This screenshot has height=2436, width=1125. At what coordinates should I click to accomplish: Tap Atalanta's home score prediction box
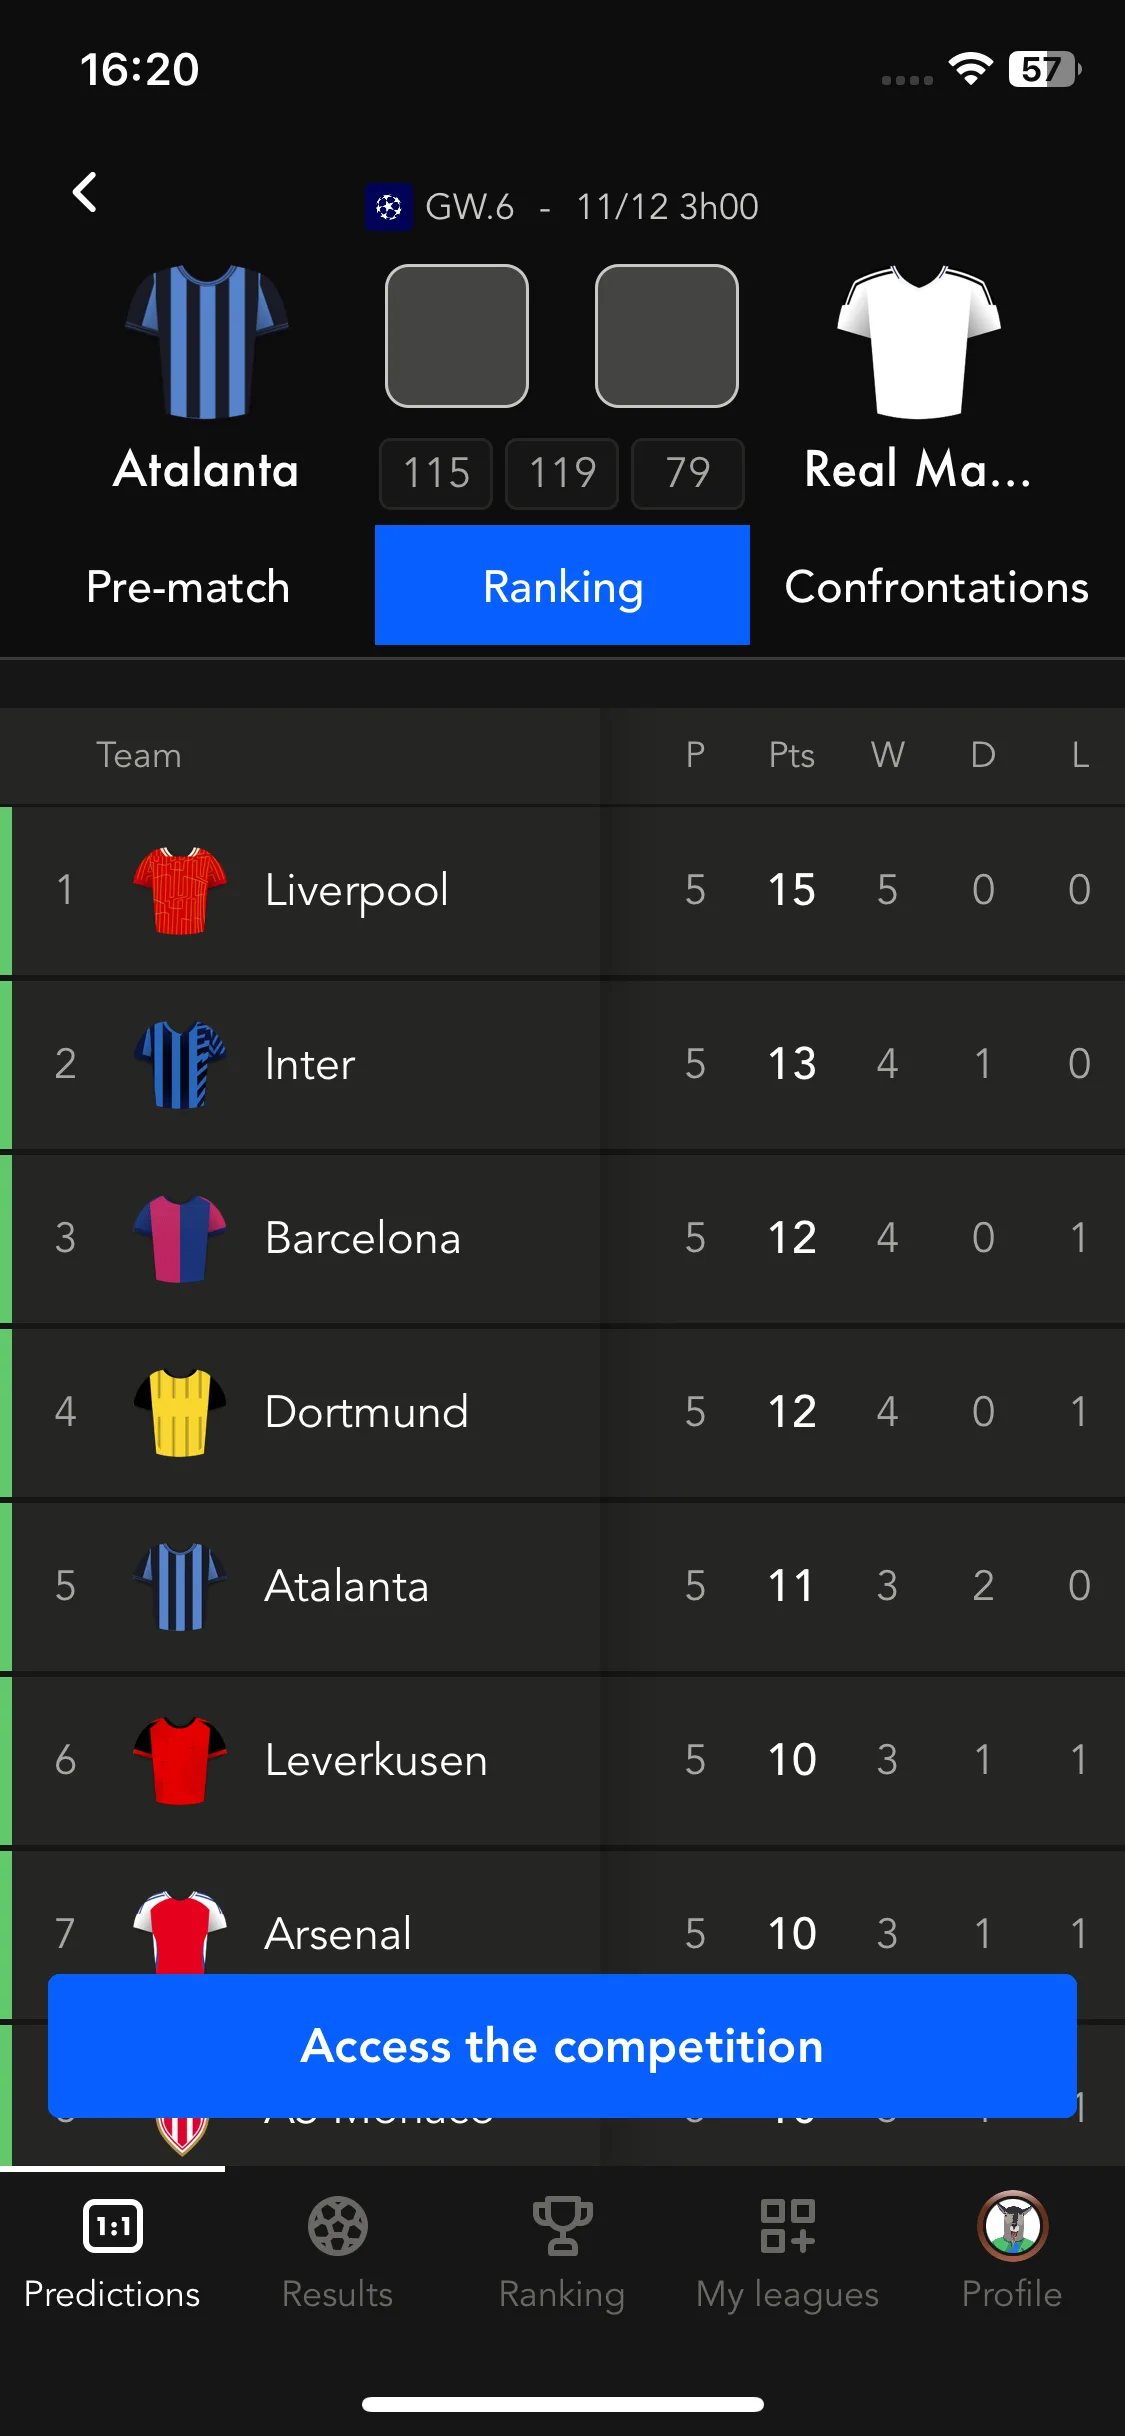point(457,336)
